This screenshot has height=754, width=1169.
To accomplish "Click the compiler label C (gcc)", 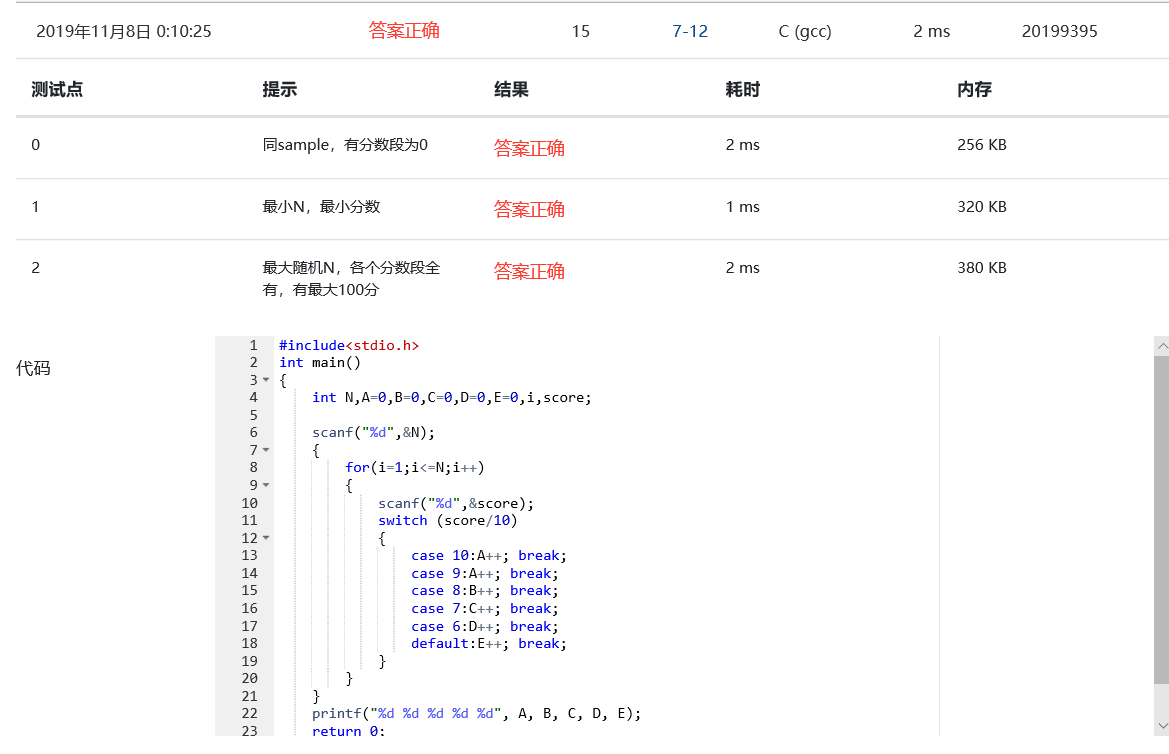I will tap(805, 31).
